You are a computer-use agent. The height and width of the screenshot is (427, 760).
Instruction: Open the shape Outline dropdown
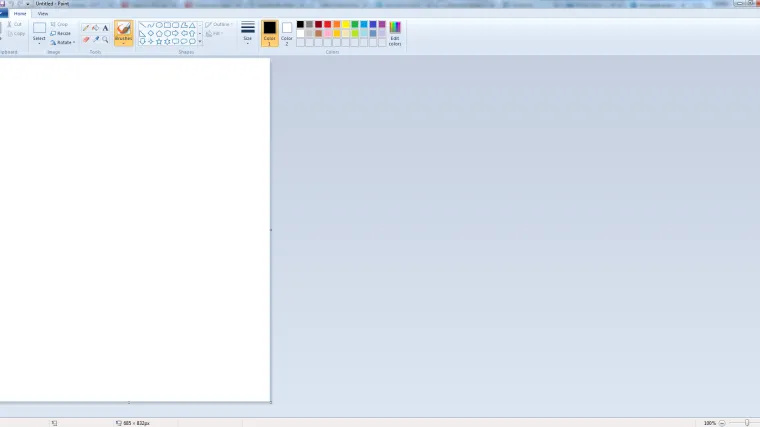click(219, 24)
